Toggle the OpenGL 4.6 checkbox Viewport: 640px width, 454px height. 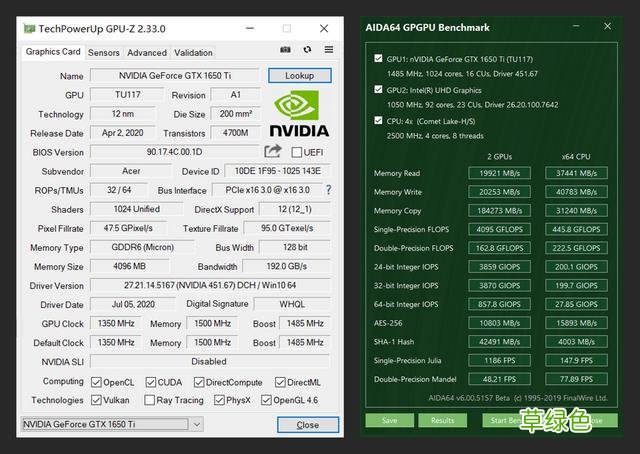pyautogui.click(x=266, y=400)
